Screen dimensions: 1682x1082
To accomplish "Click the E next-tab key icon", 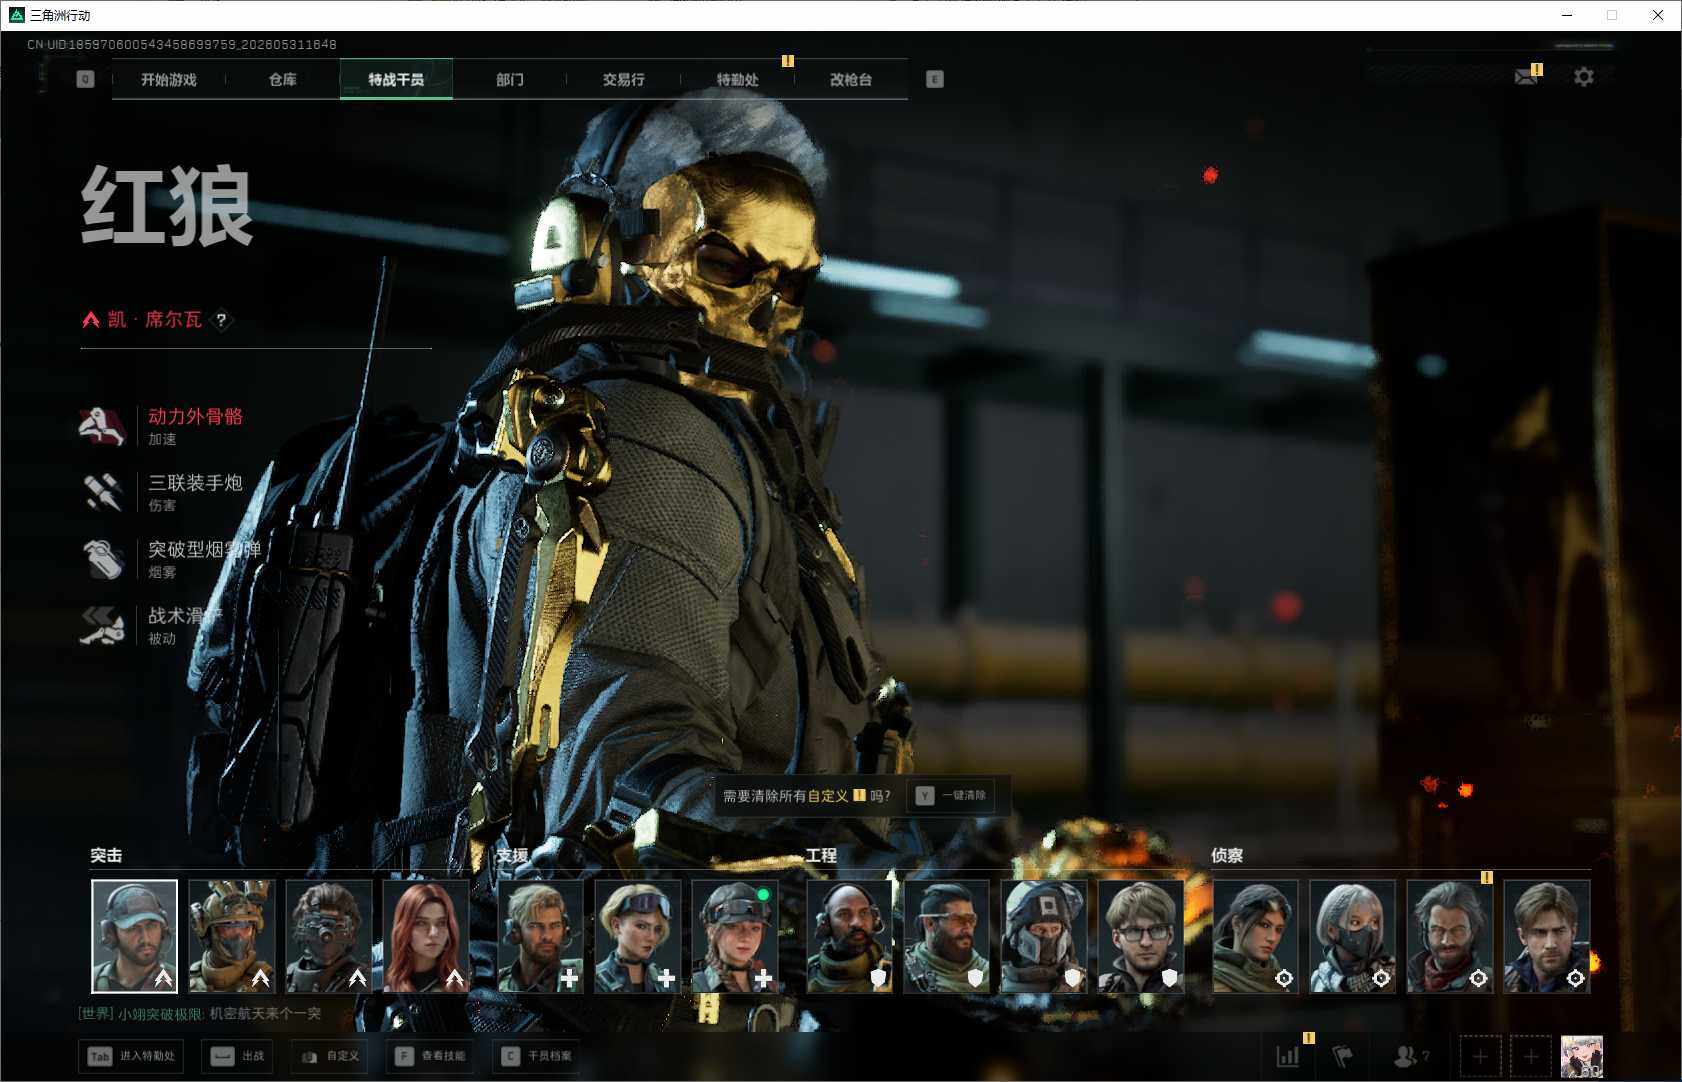I will (935, 79).
